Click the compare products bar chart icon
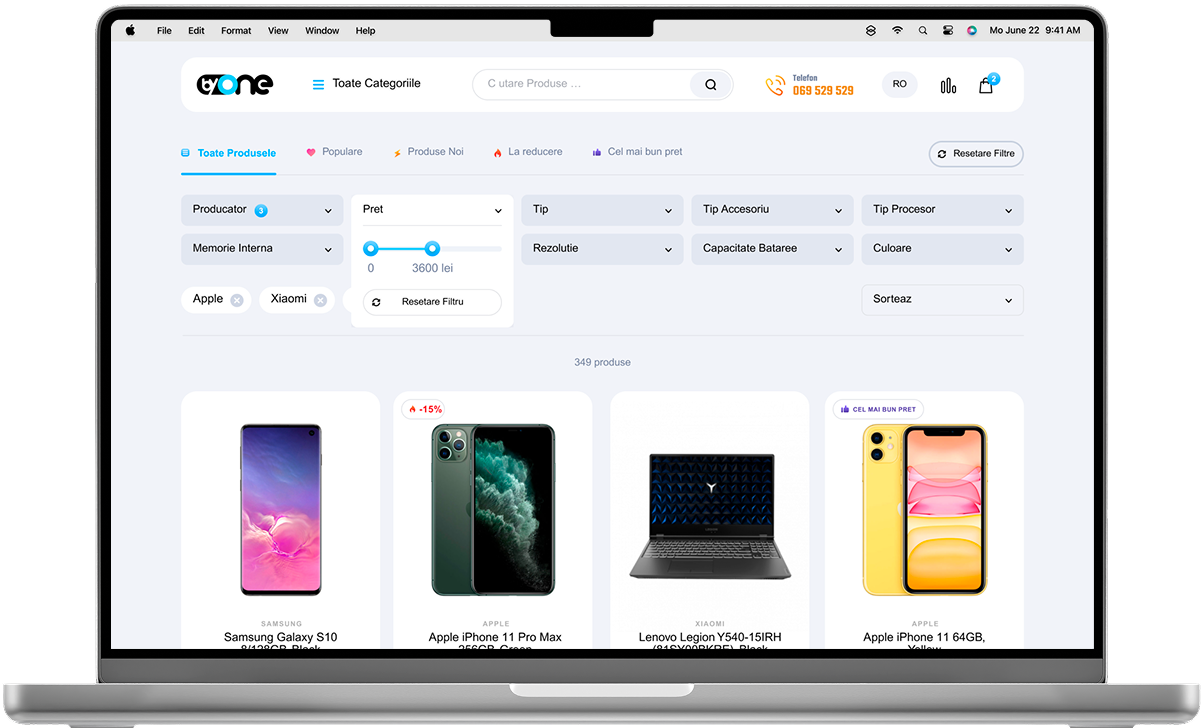The height and width of the screenshot is (728, 1201). pyautogui.click(x=948, y=85)
